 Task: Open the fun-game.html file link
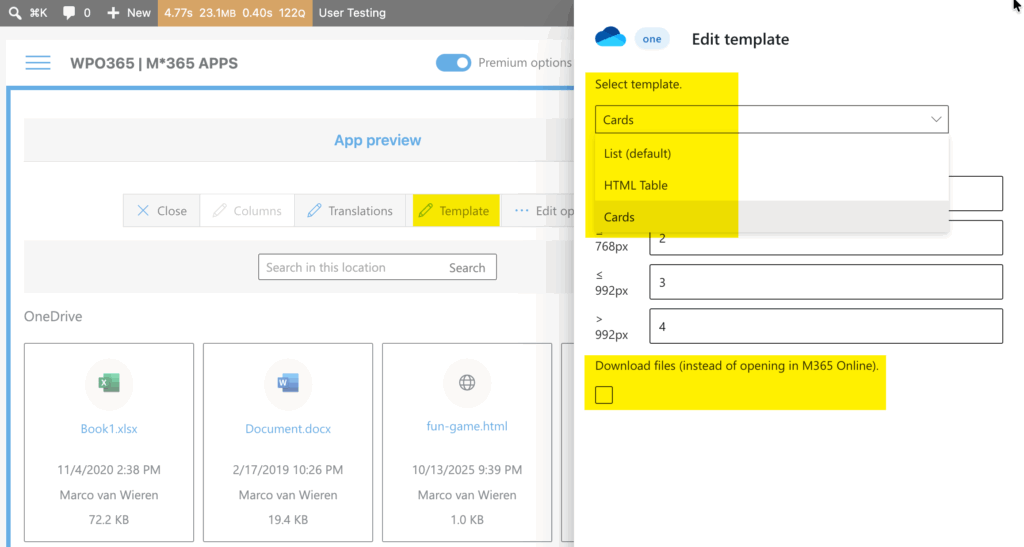(x=467, y=426)
